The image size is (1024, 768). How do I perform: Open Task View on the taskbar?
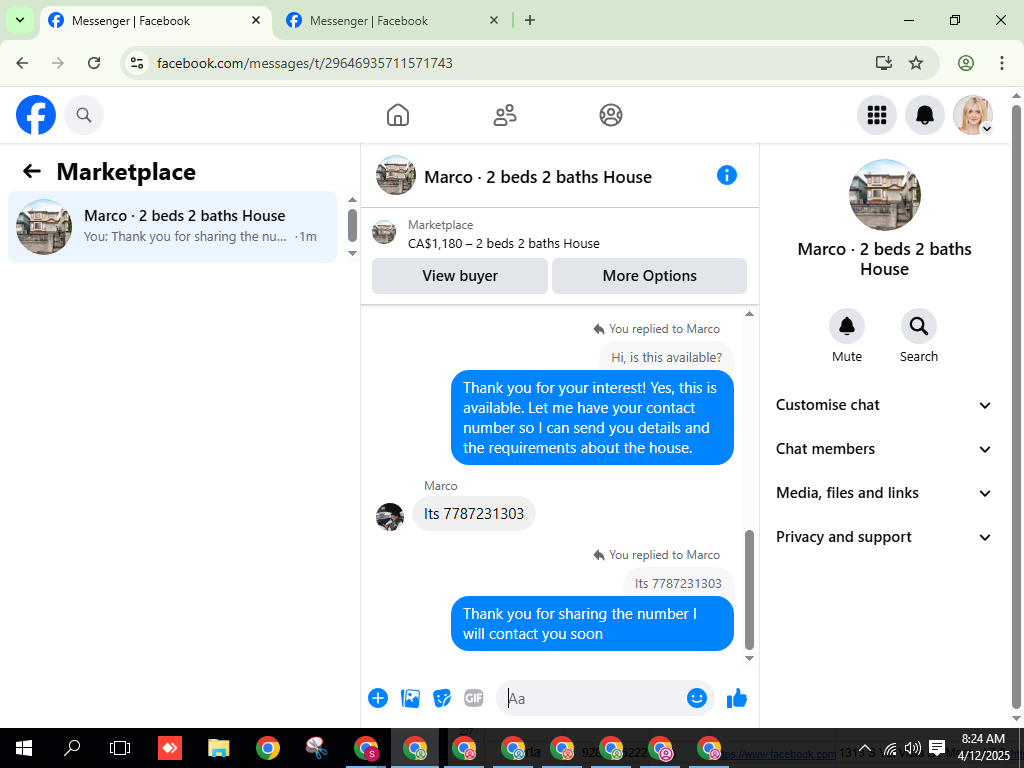(120, 748)
